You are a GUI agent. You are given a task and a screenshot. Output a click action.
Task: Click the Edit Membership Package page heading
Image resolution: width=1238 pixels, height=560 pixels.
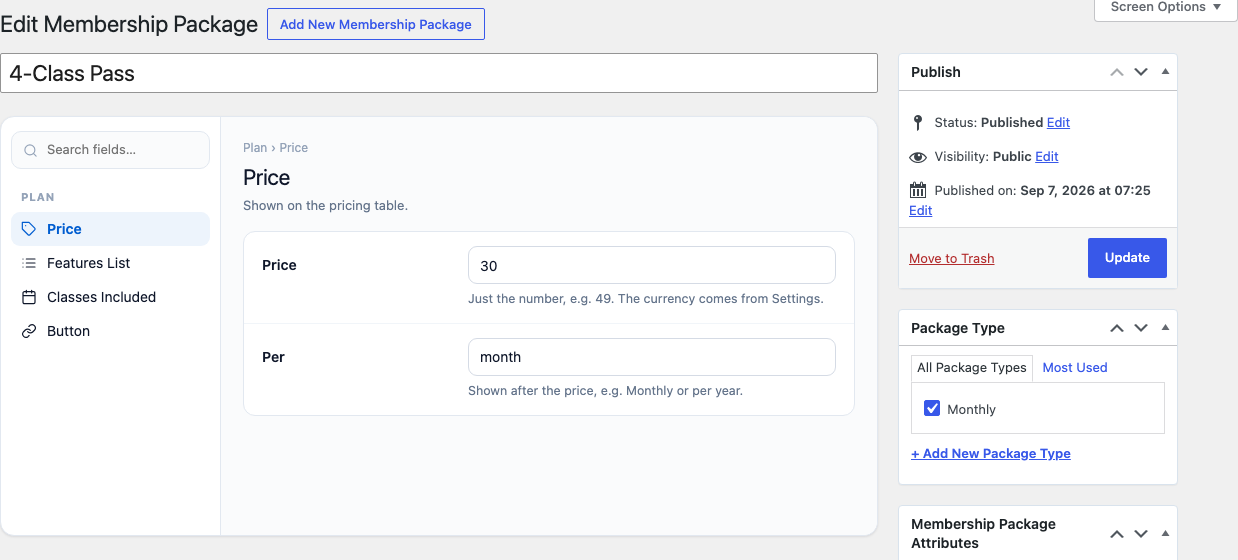click(129, 24)
